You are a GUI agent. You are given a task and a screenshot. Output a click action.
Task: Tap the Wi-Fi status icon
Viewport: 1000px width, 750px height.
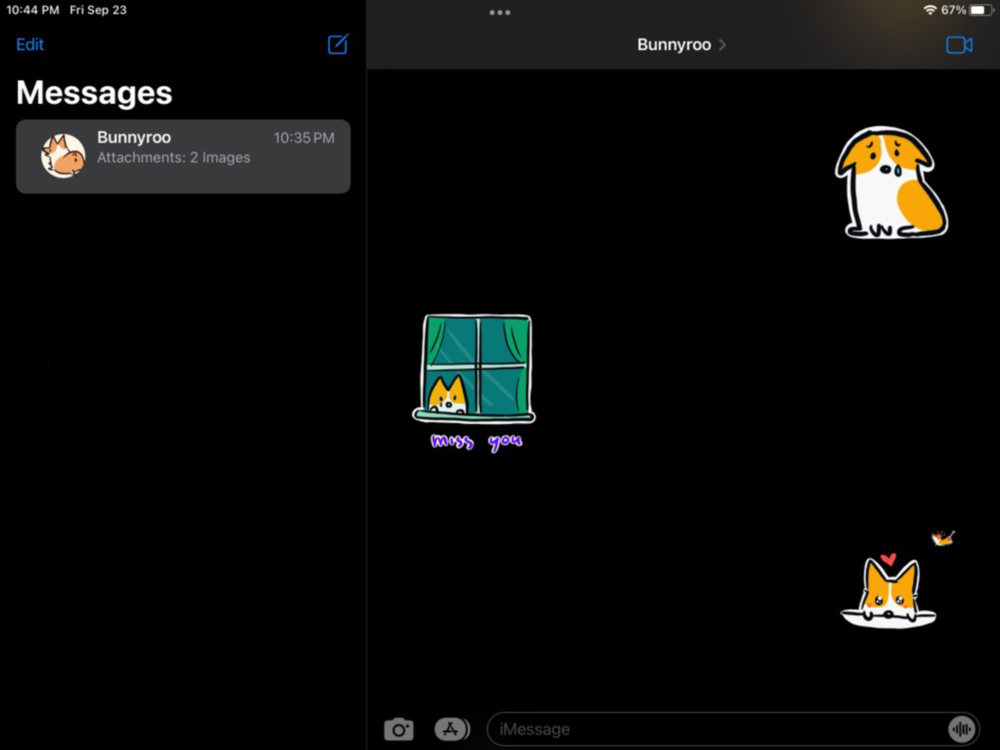click(930, 10)
